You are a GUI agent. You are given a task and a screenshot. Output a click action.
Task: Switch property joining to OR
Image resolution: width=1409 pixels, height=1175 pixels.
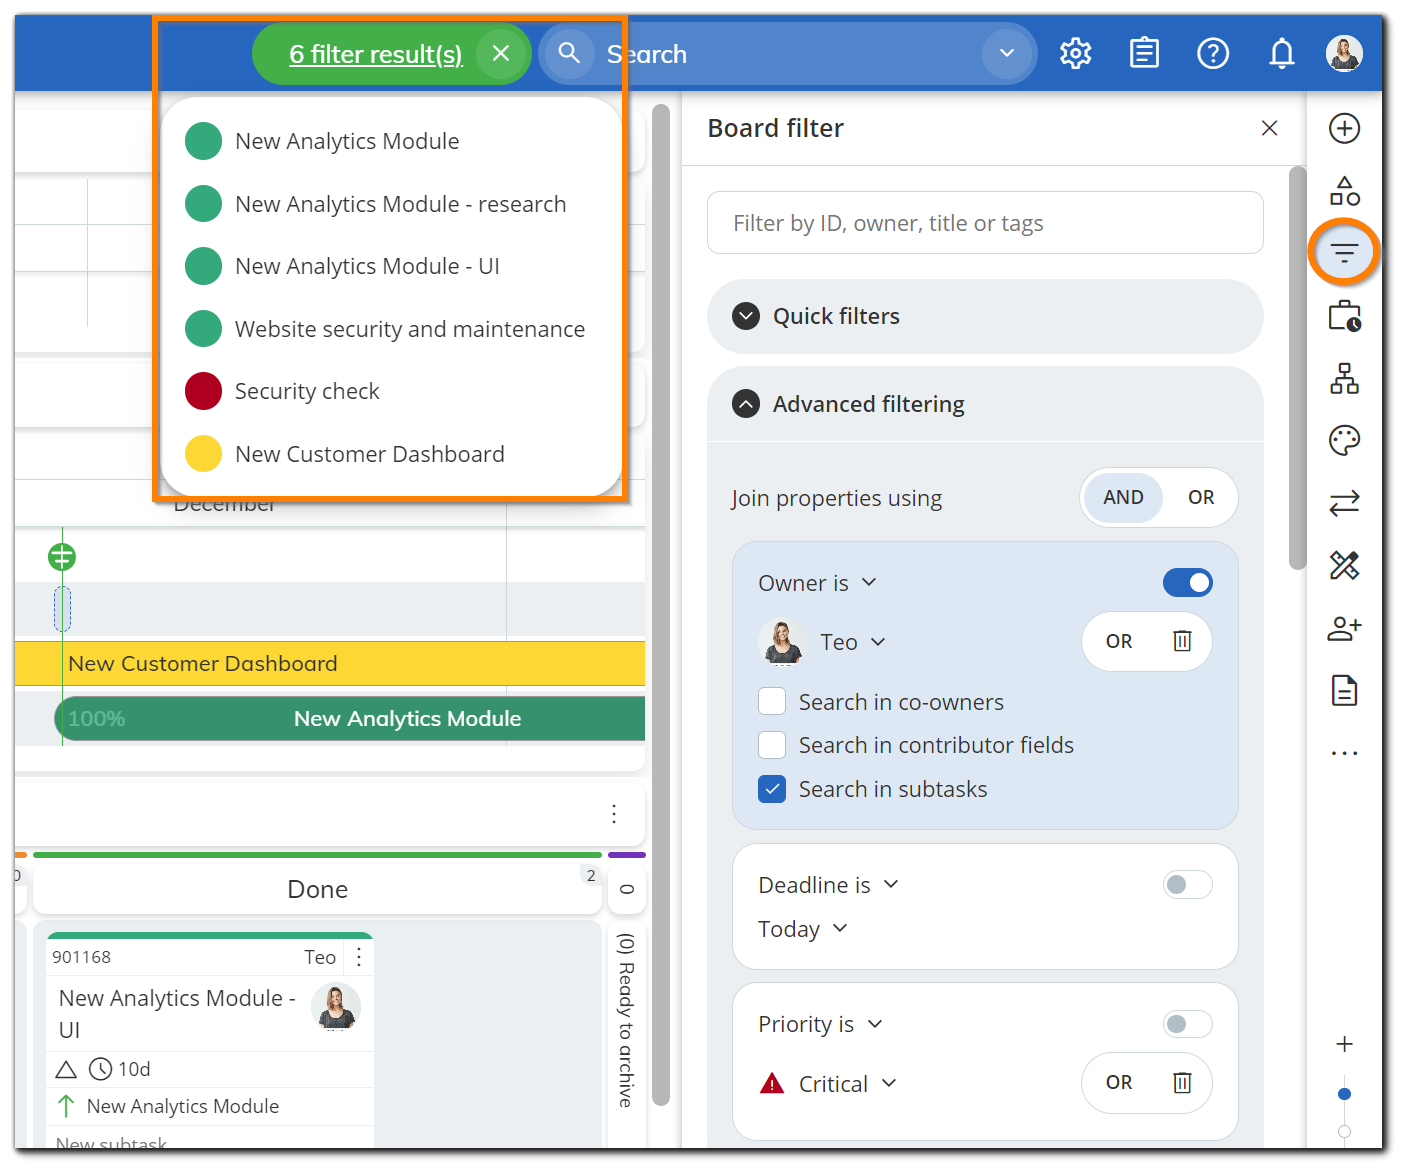1201,497
